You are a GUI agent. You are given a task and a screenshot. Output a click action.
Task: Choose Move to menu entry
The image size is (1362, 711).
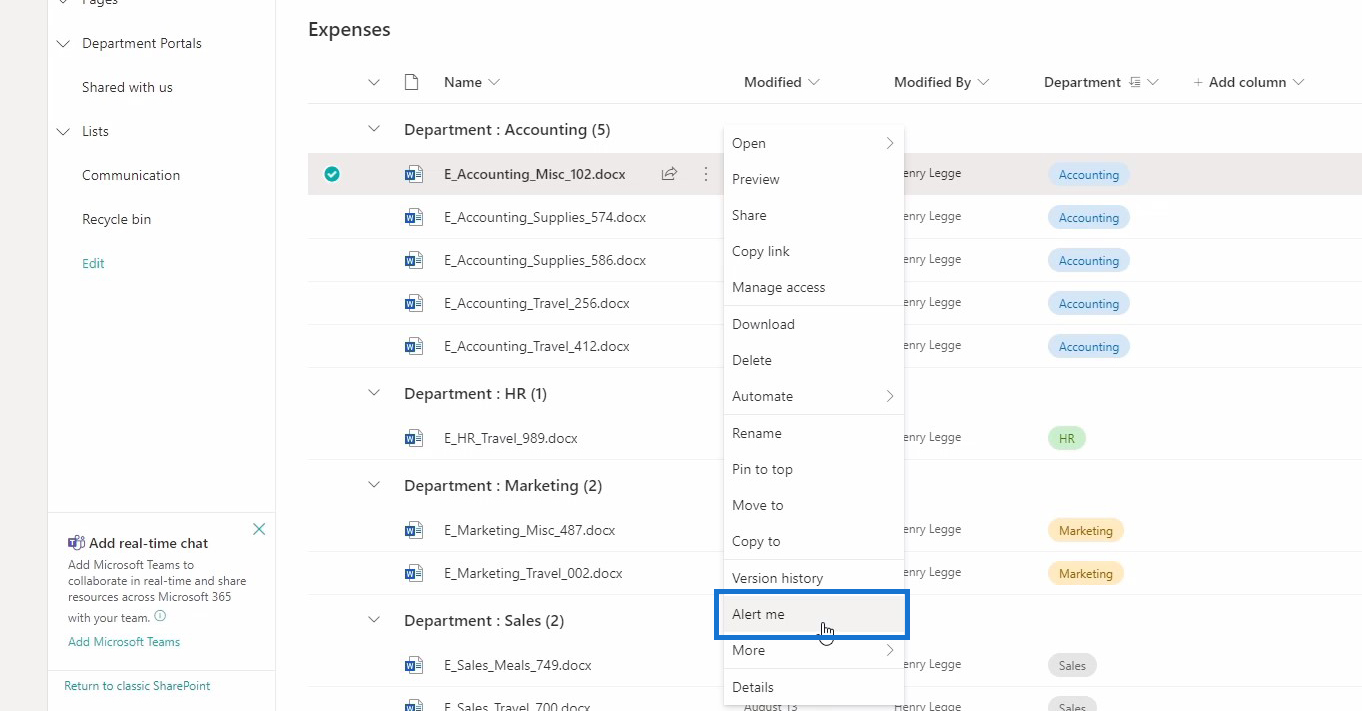point(814,505)
